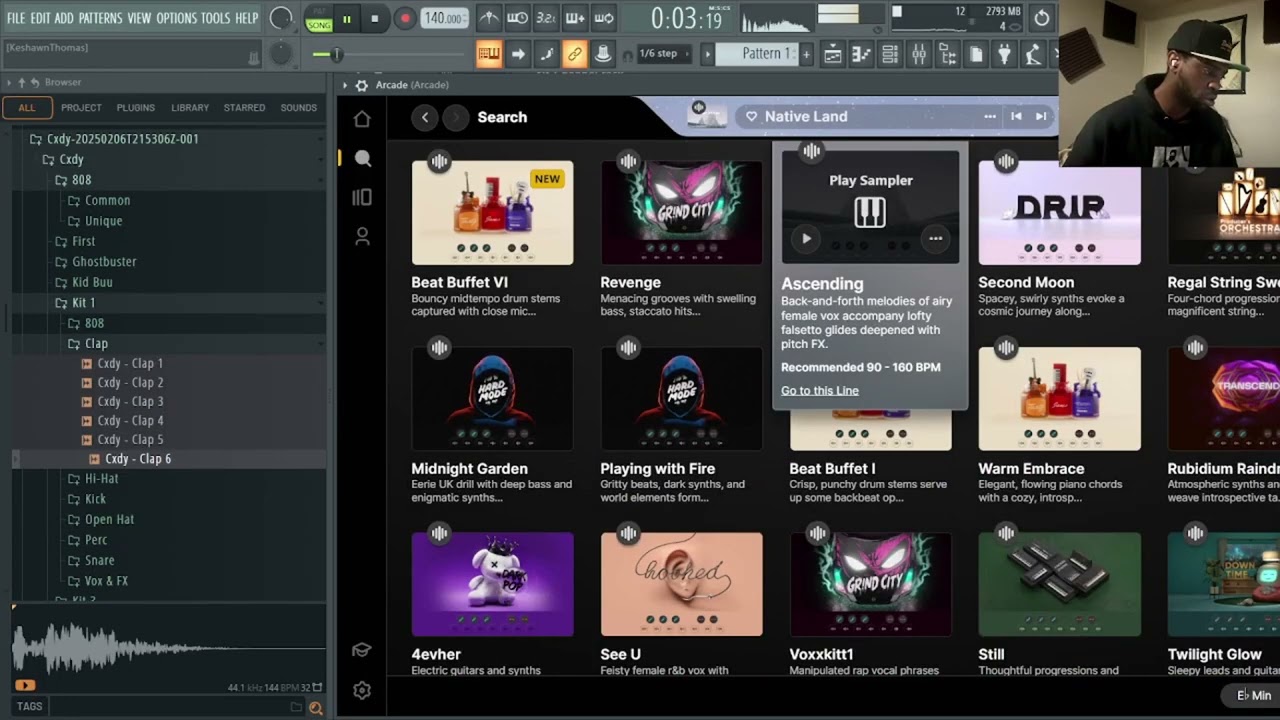Select the PLUGINS browser tab
This screenshot has height=720, width=1280.
pyautogui.click(x=135, y=107)
